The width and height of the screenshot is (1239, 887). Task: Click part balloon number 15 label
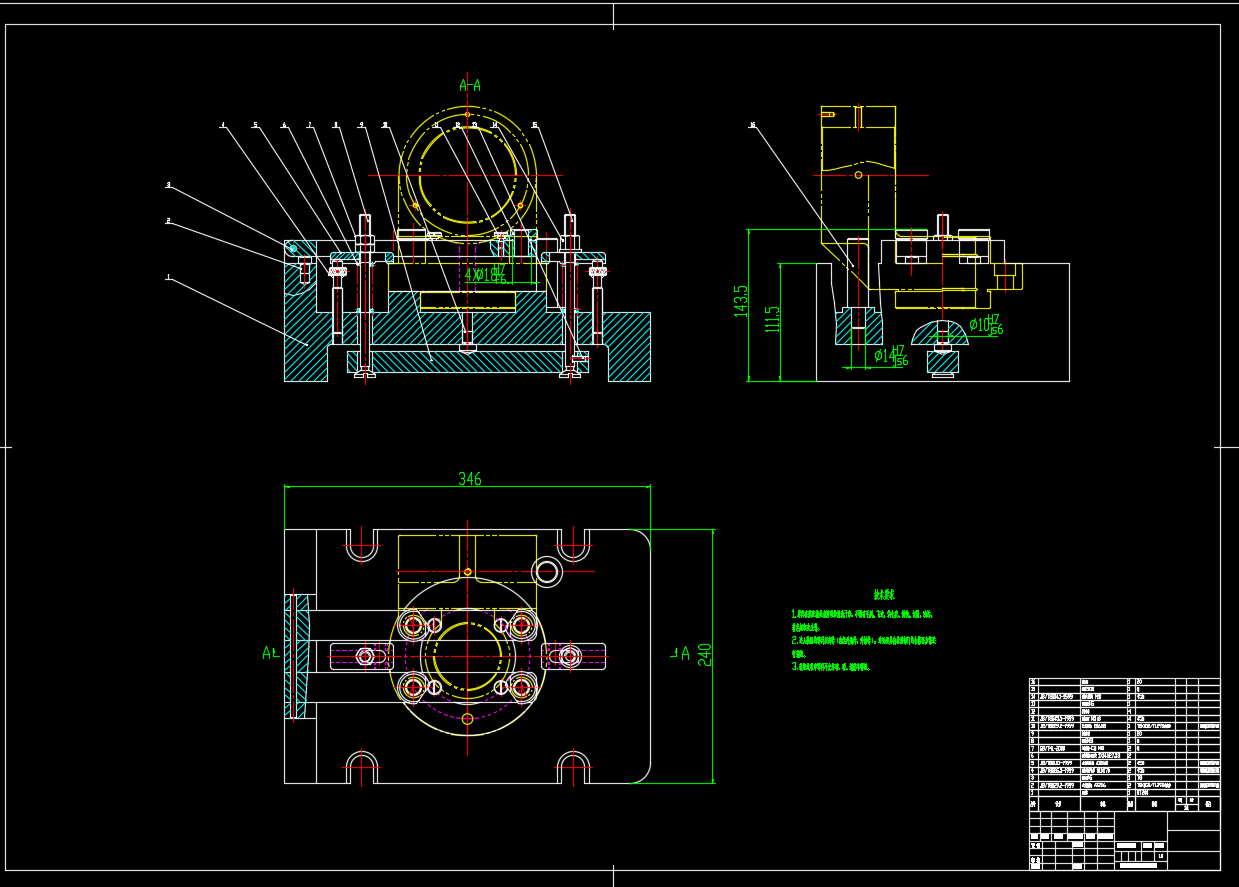coord(535,125)
